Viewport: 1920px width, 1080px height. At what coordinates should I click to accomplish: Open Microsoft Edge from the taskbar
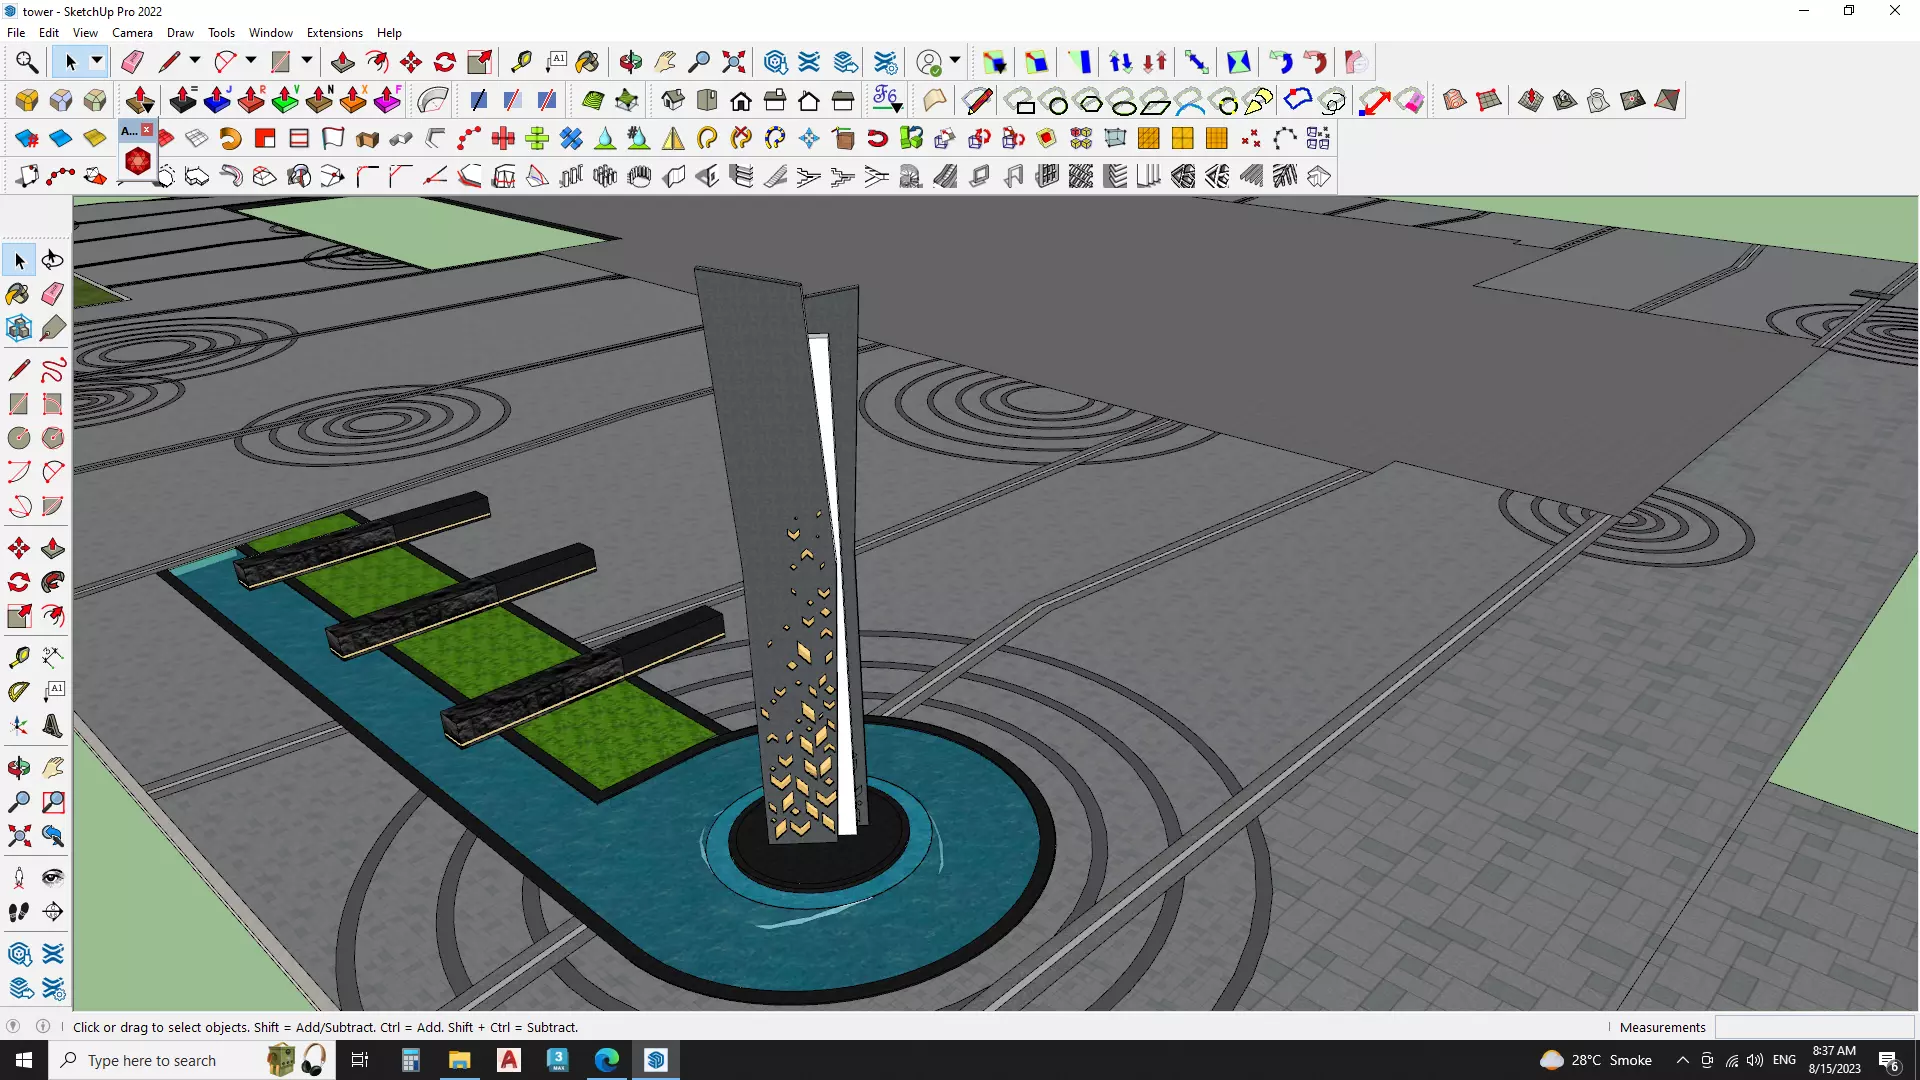(x=607, y=1060)
